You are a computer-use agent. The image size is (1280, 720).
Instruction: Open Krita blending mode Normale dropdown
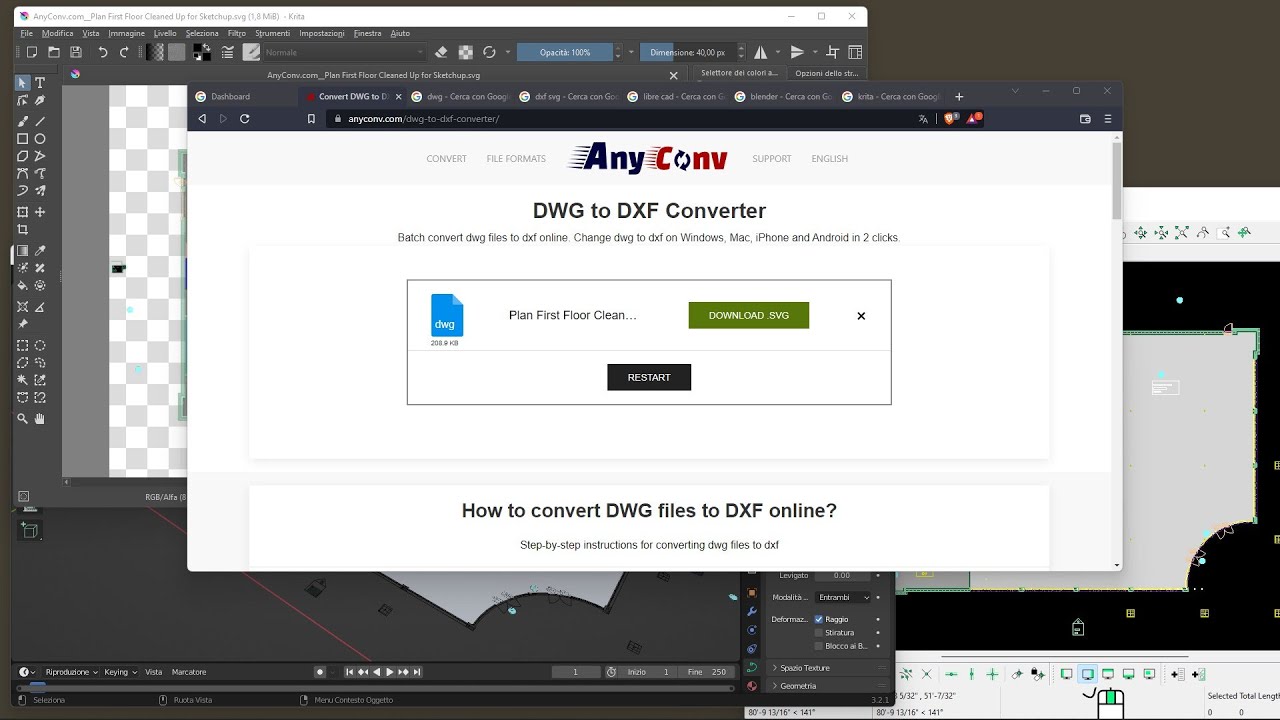344,52
